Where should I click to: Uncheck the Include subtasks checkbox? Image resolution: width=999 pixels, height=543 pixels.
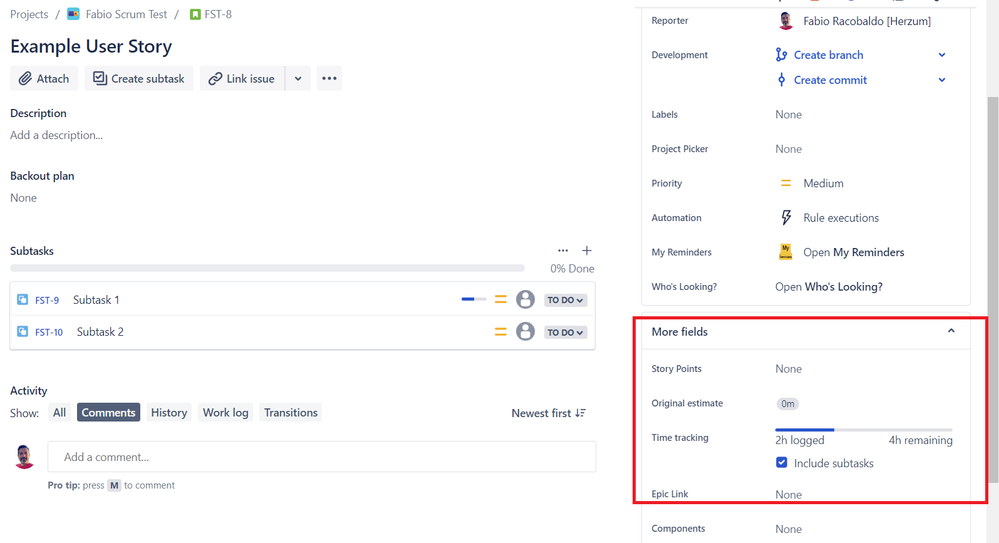click(781, 463)
